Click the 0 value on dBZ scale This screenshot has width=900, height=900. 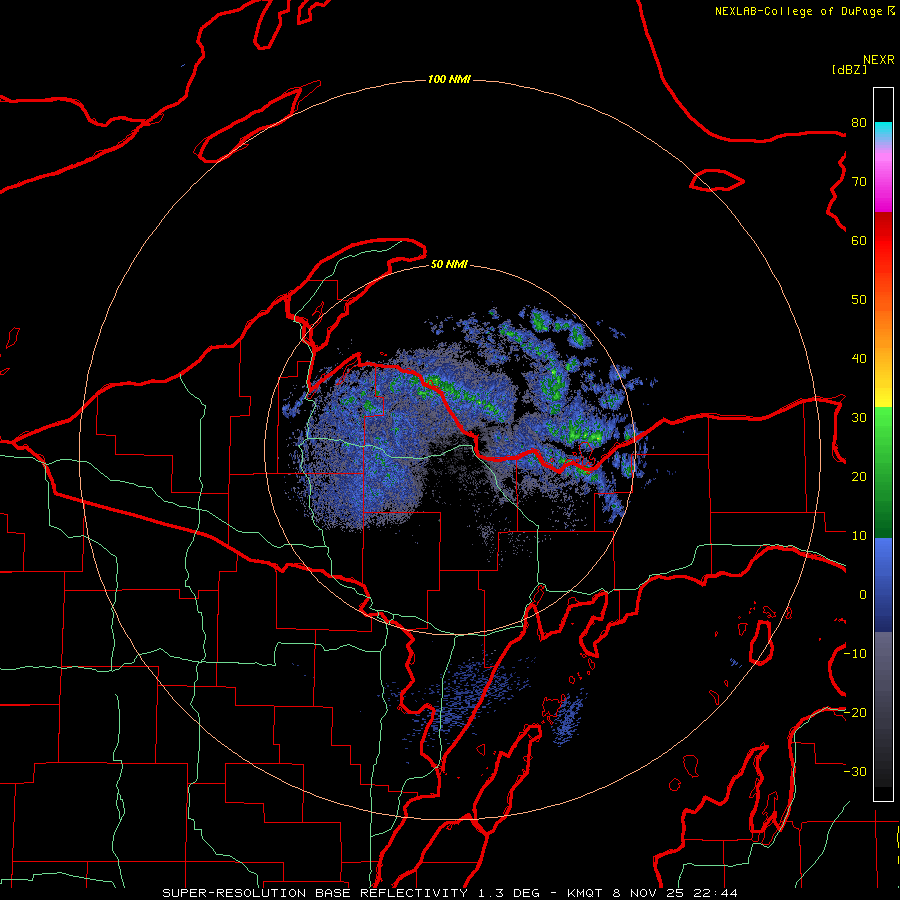(x=863, y=595)
